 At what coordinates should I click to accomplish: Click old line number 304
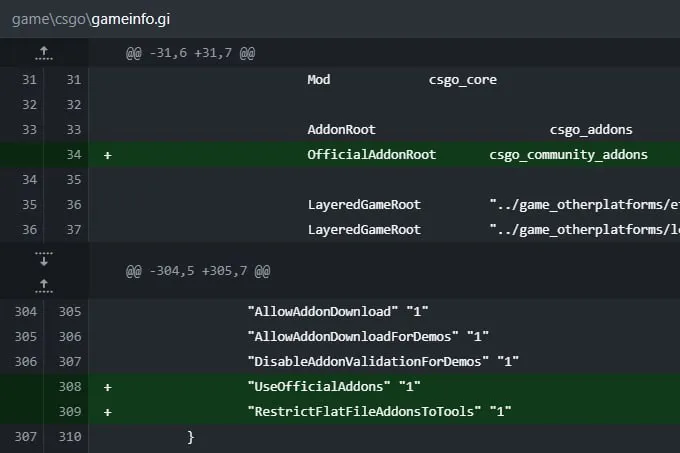click(x=26, y=312)
